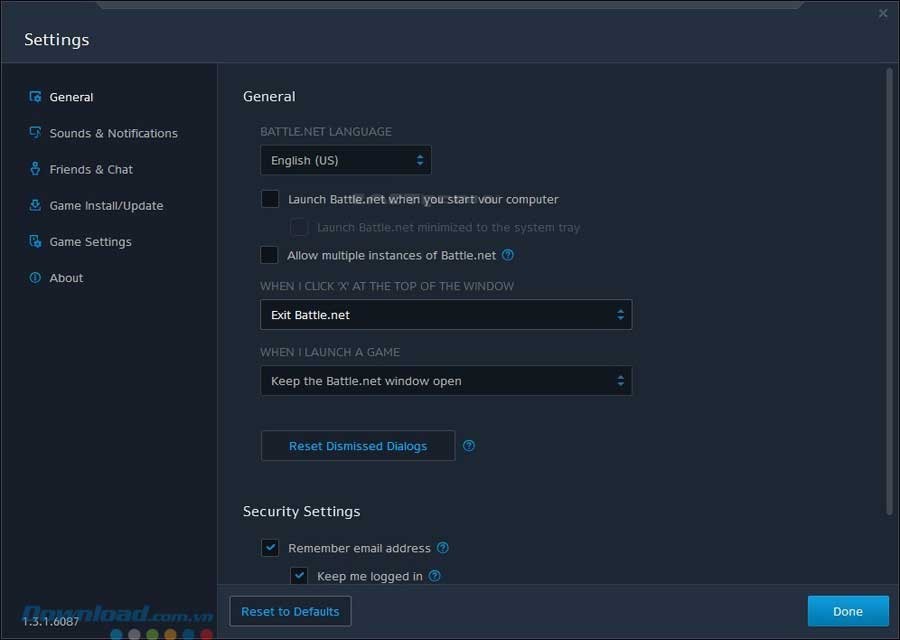Click help icon beside Allow multiple instances

(x=508, y=255)
